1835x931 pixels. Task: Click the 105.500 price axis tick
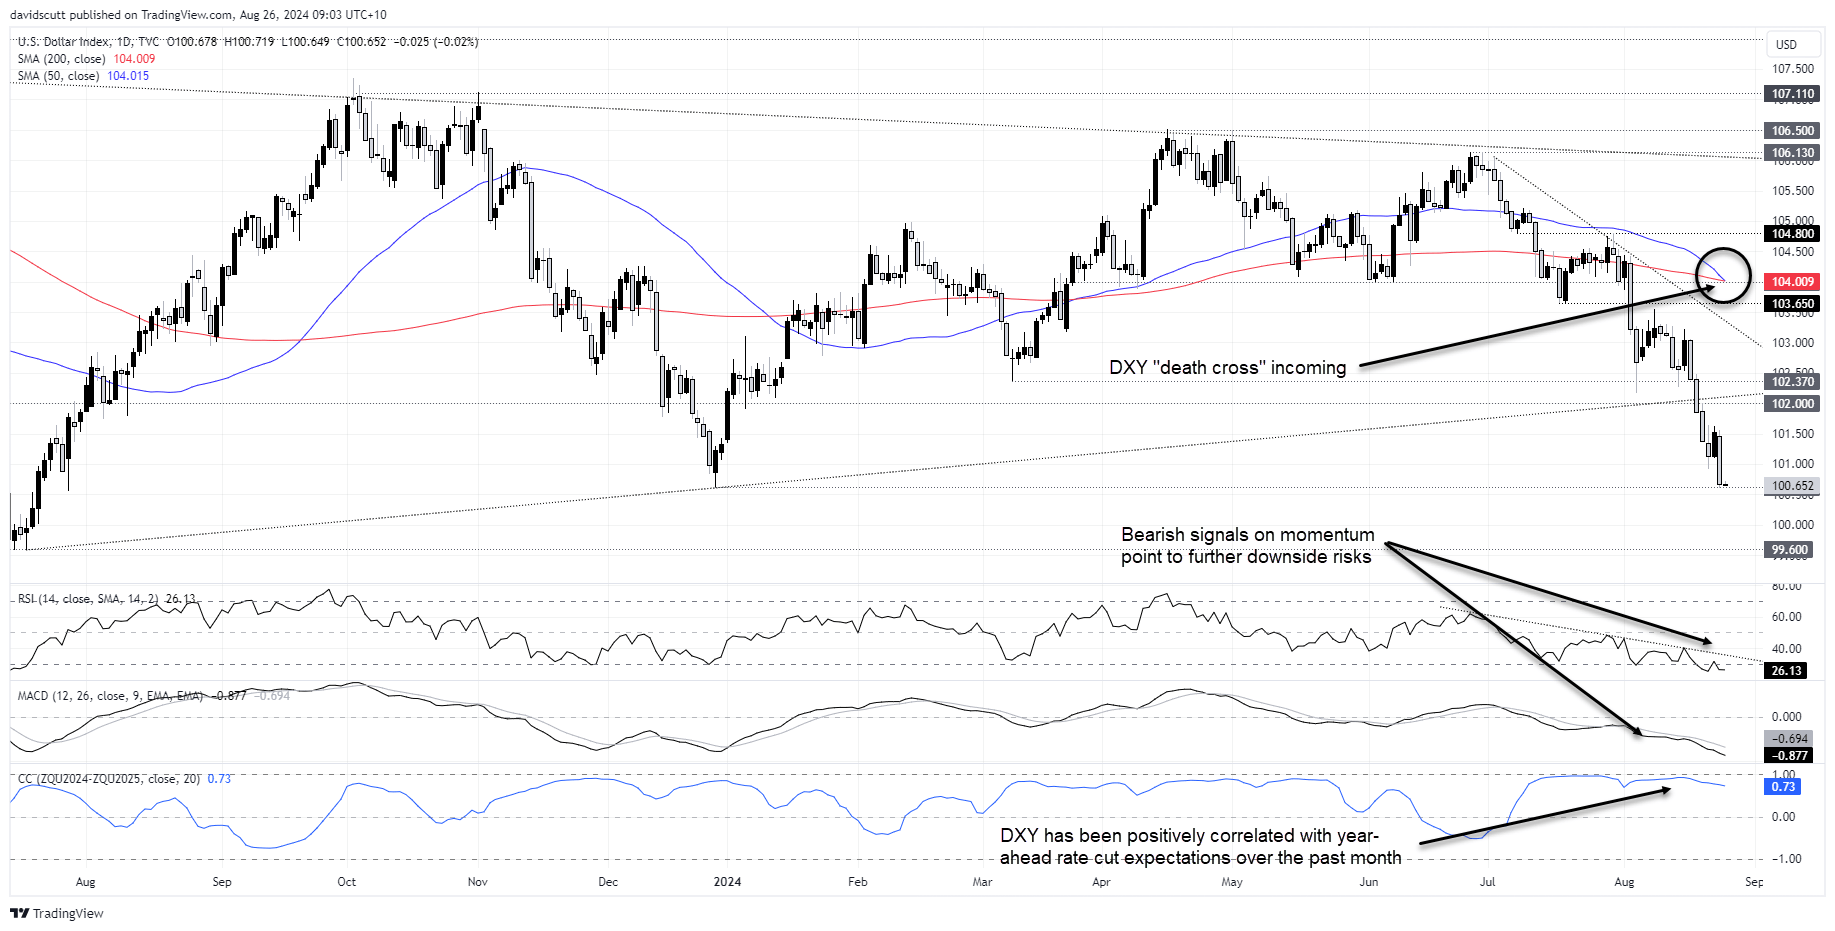(x=1792, y=191)
